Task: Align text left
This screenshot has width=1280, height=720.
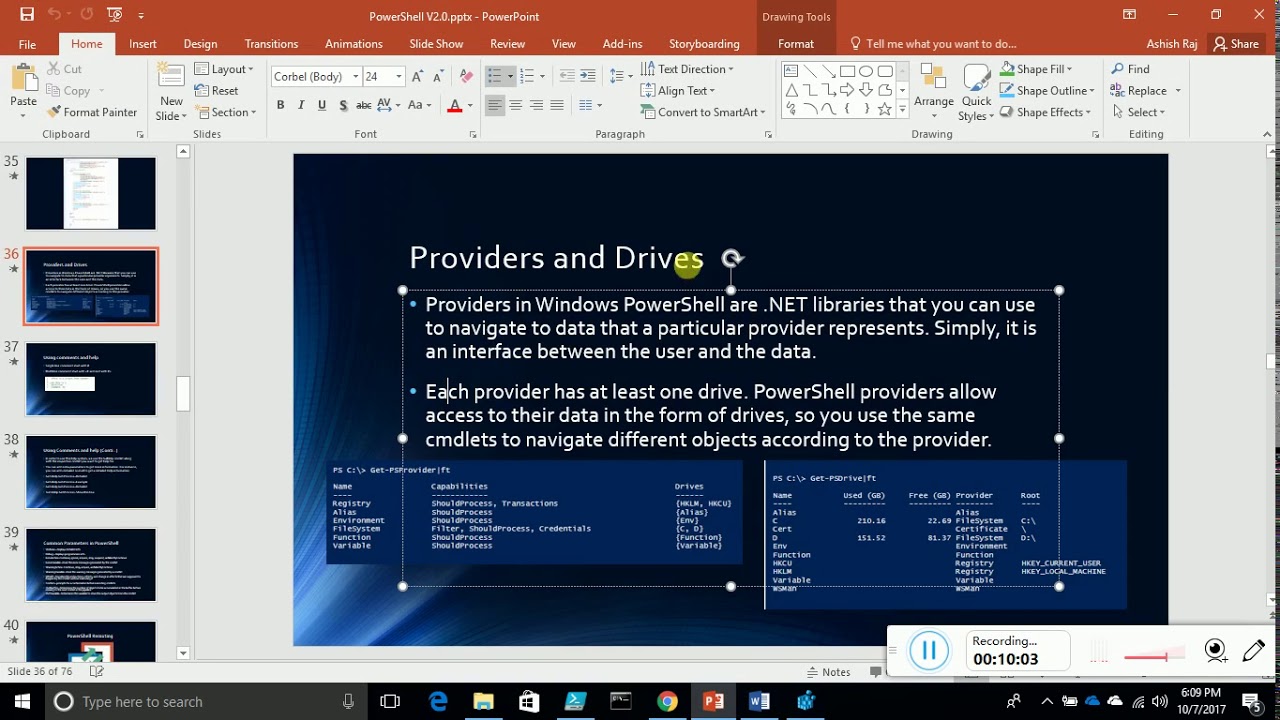Action: point(494,105)
